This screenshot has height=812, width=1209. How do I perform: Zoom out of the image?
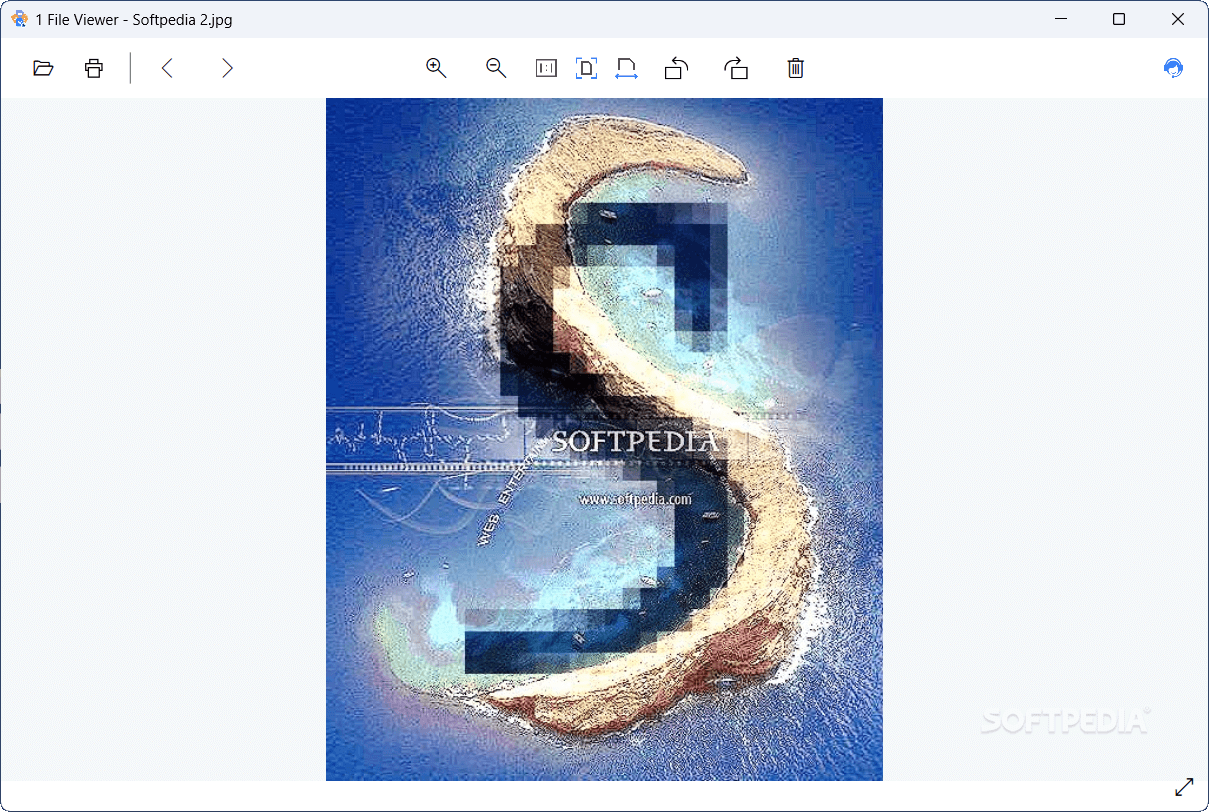[496, 68]
